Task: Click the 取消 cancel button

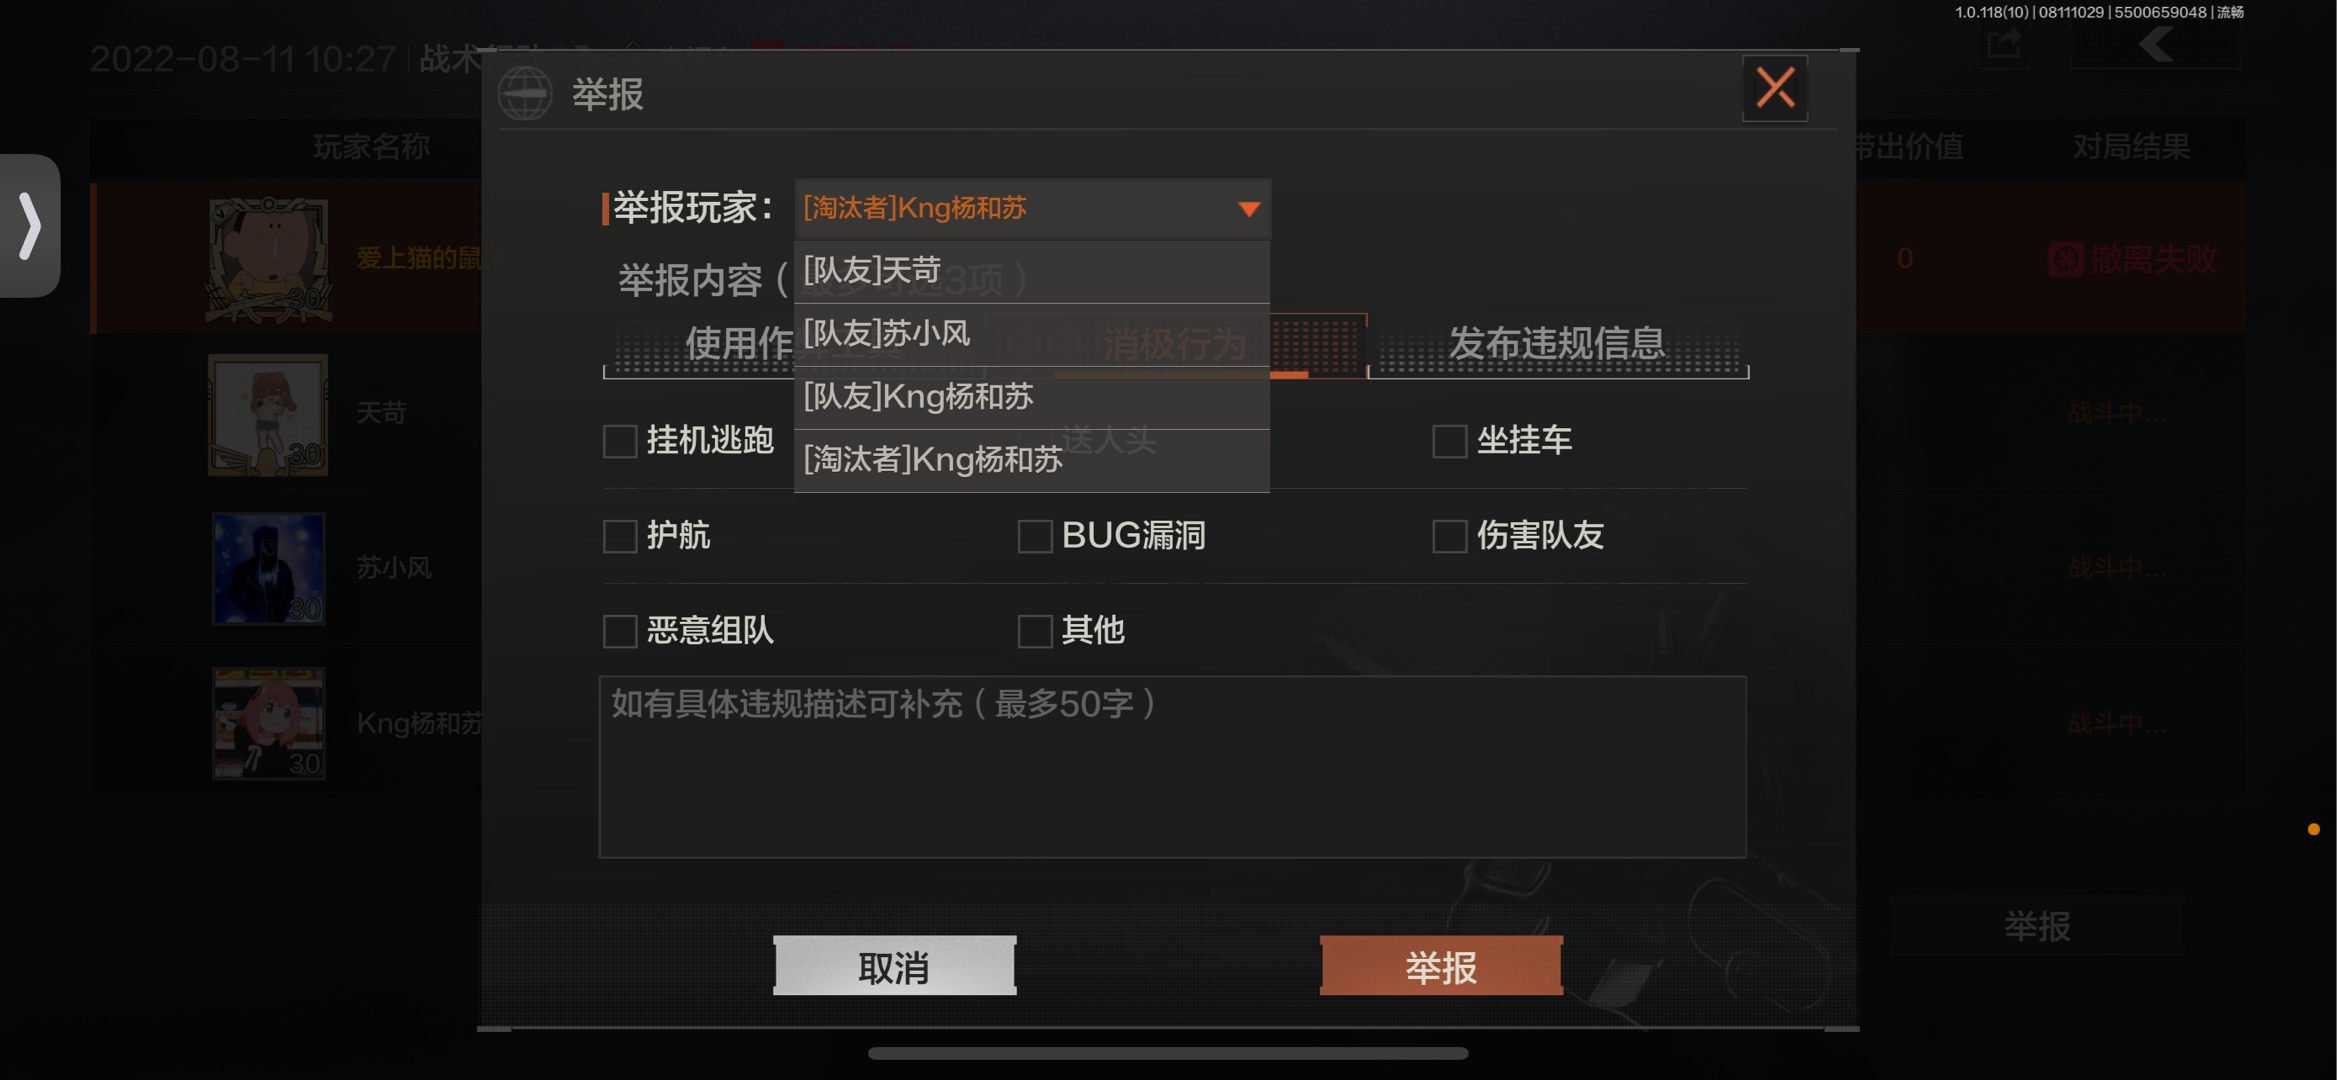Action: click(x=895, y=966)
